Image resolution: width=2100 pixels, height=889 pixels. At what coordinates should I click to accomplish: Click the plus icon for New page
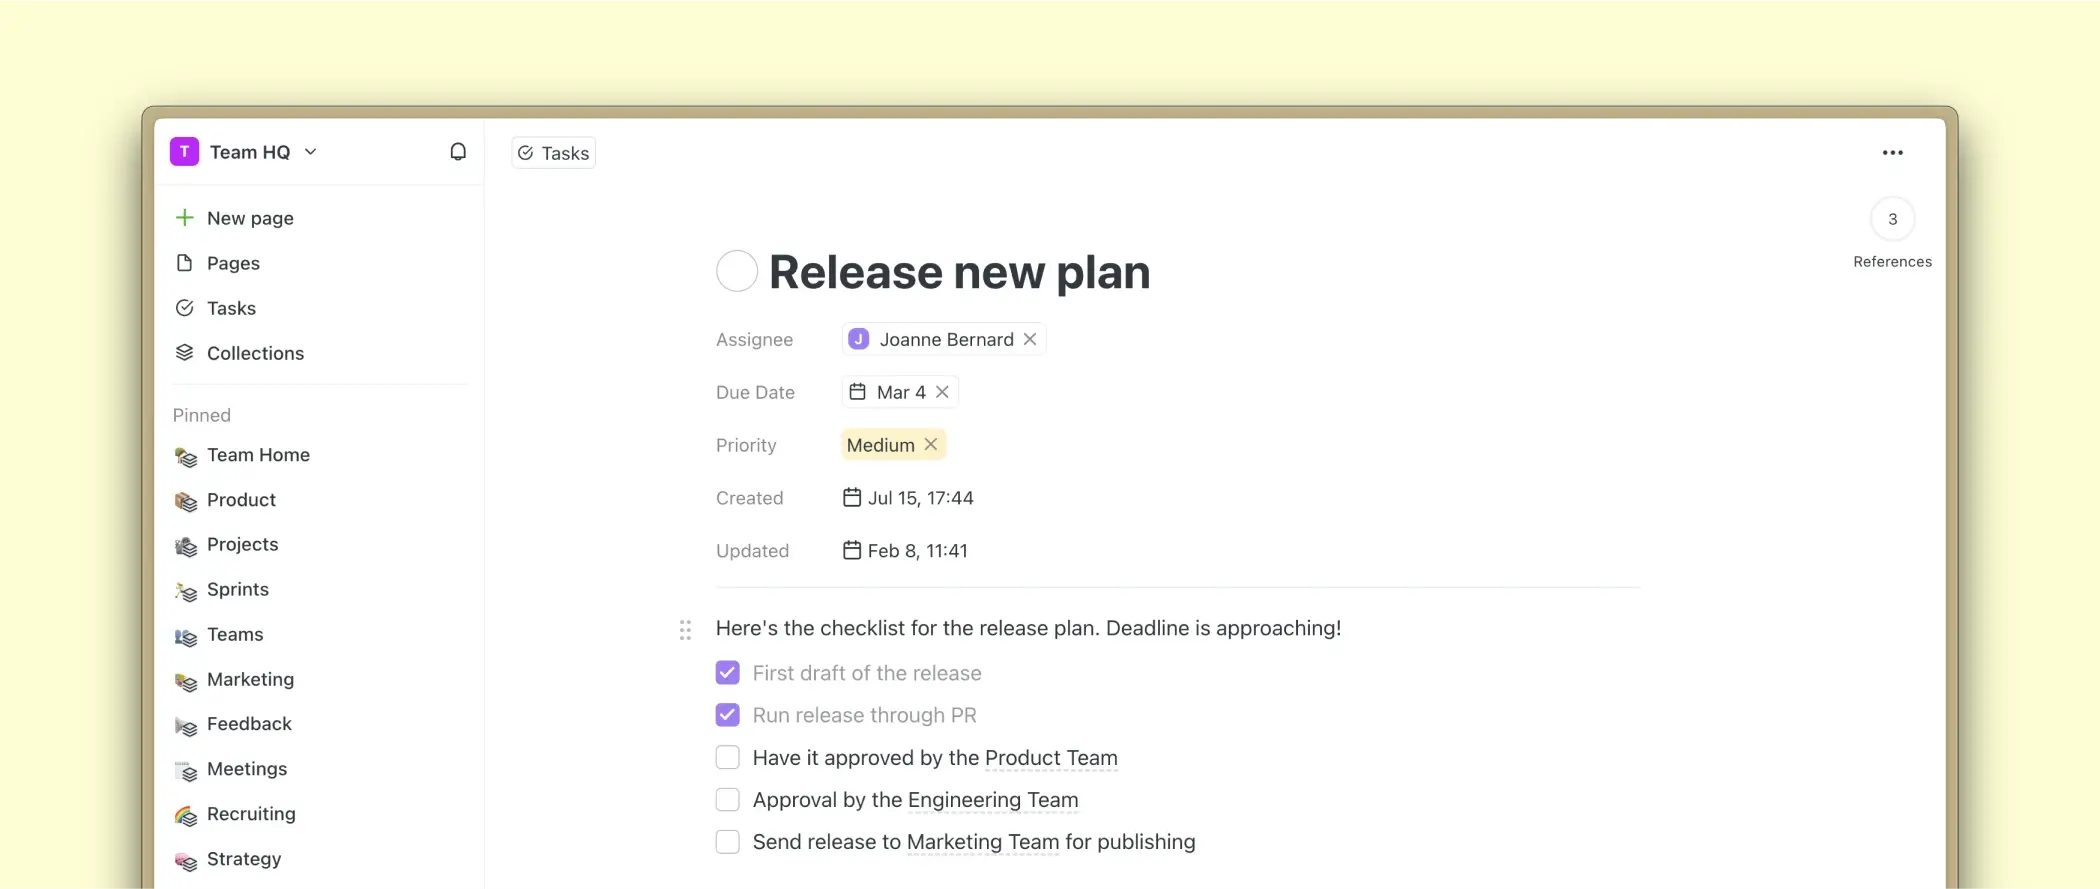click(x=185, y=218)
